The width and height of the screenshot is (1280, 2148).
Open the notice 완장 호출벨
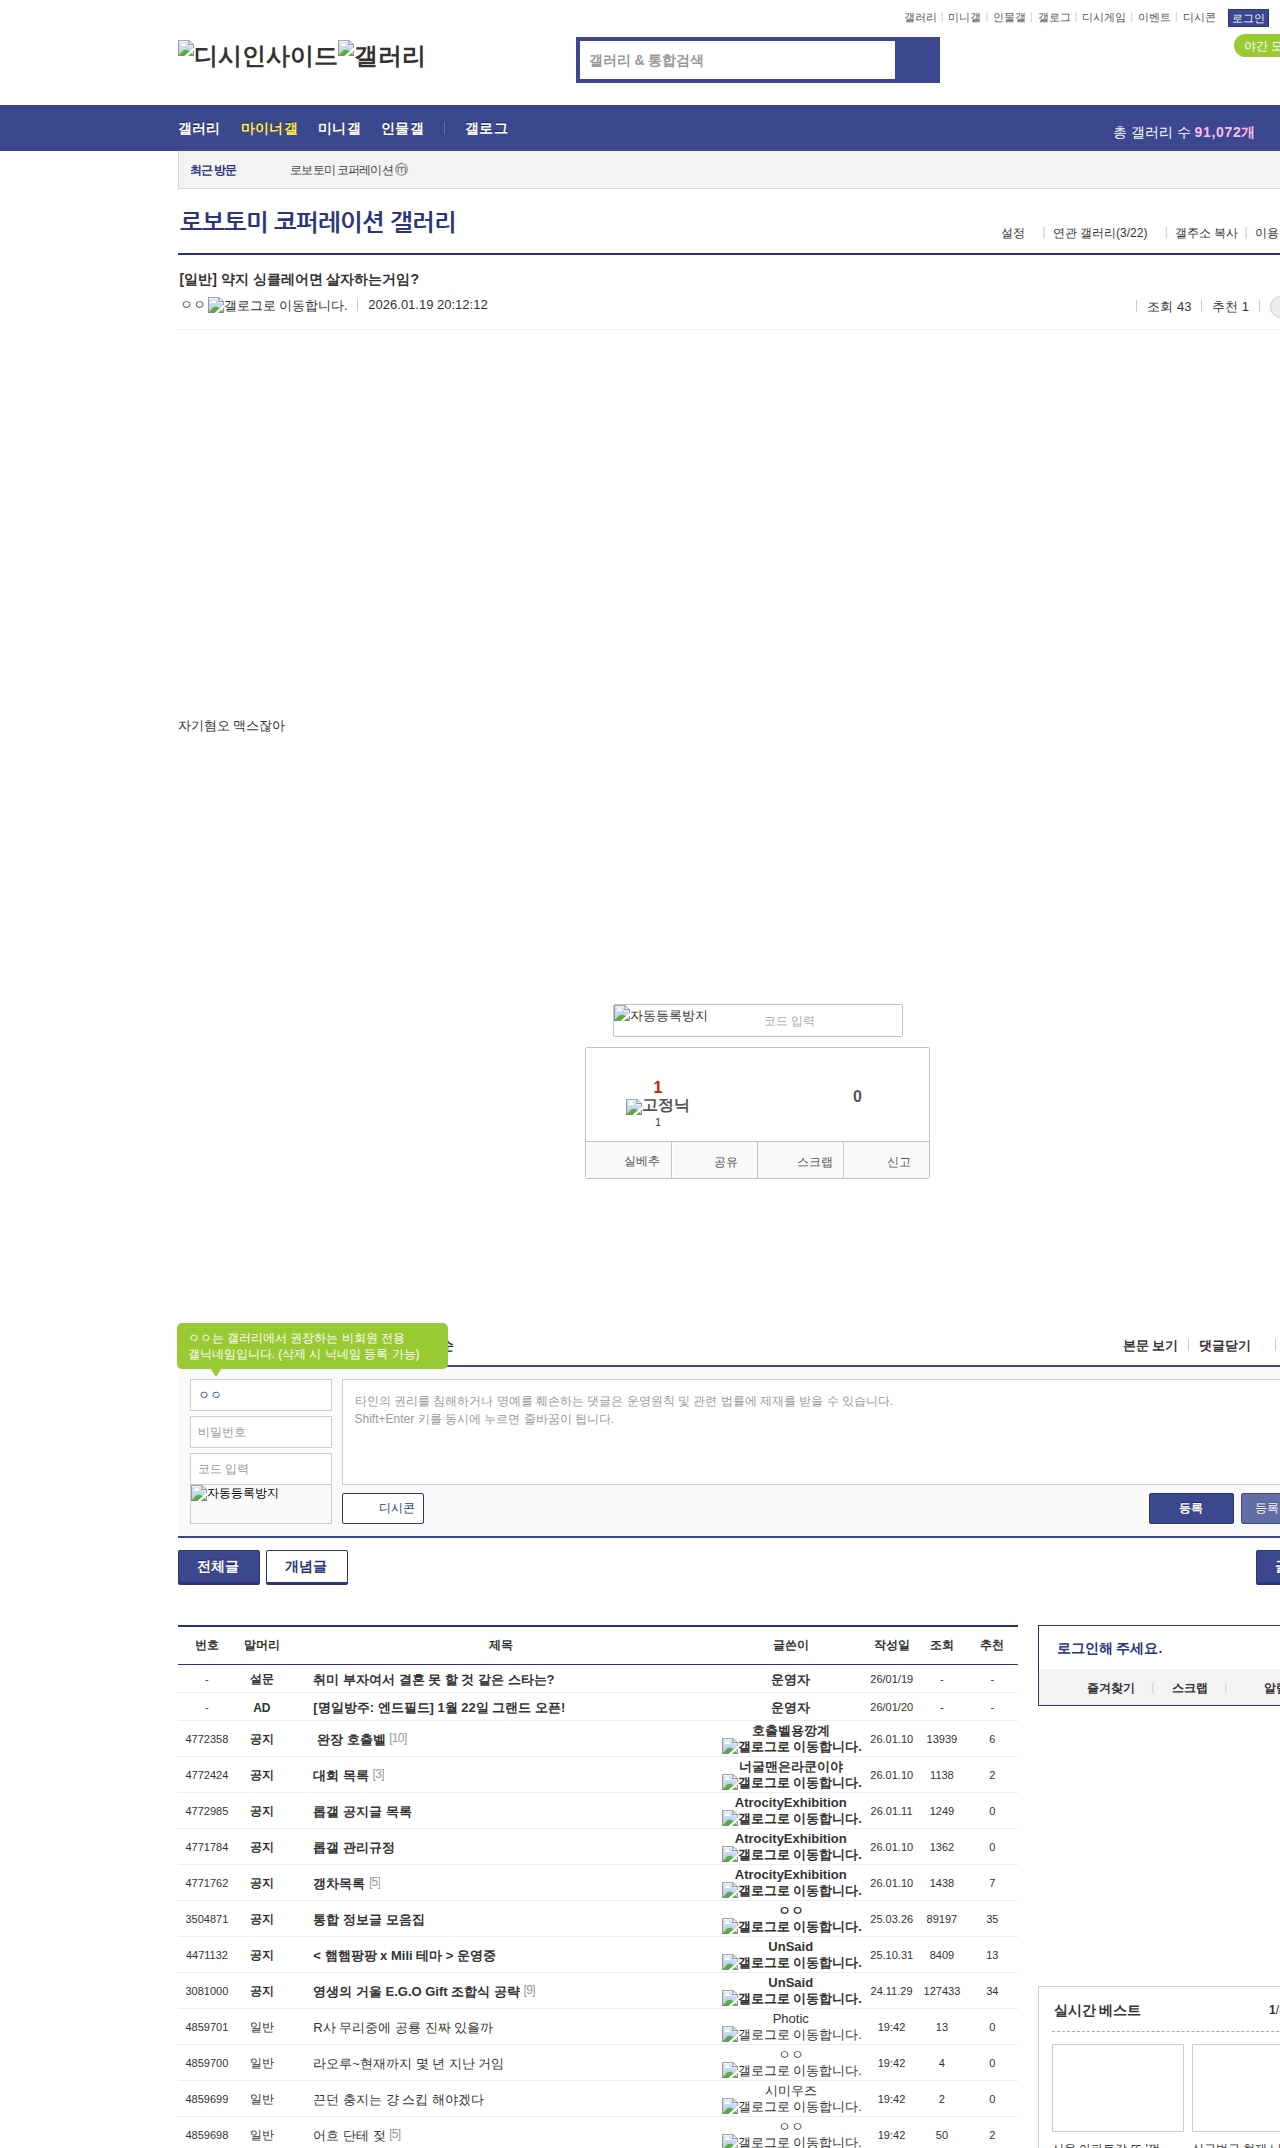click(350, 1740)
